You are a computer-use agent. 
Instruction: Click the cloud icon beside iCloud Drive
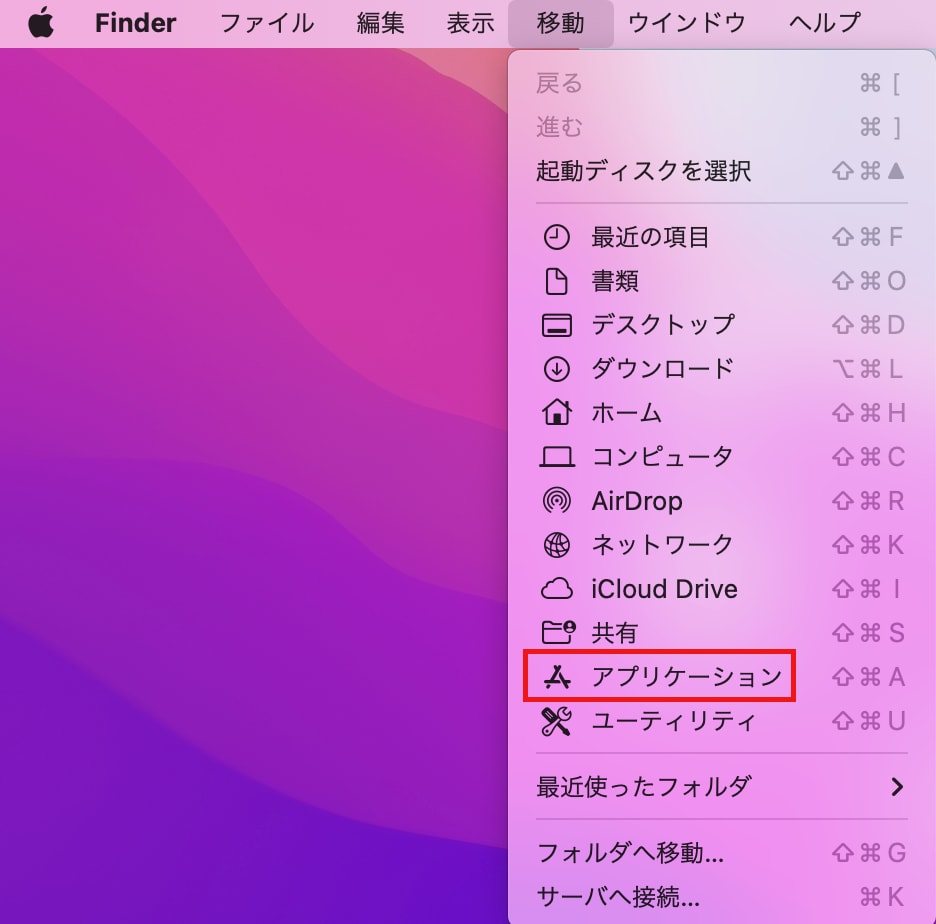[x=556, y=589]
